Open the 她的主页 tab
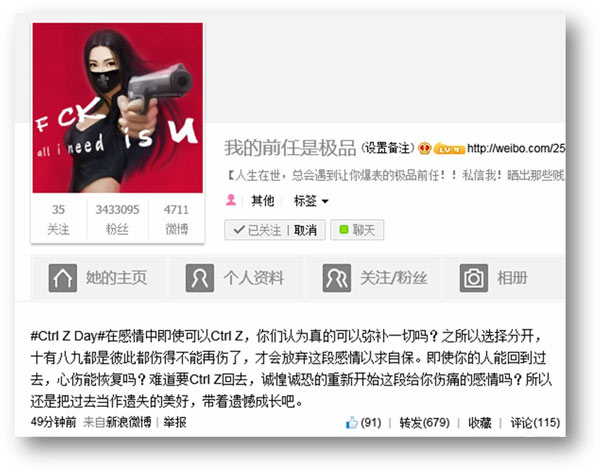Screen dimensions: 600x470 [x=99, y=278]
